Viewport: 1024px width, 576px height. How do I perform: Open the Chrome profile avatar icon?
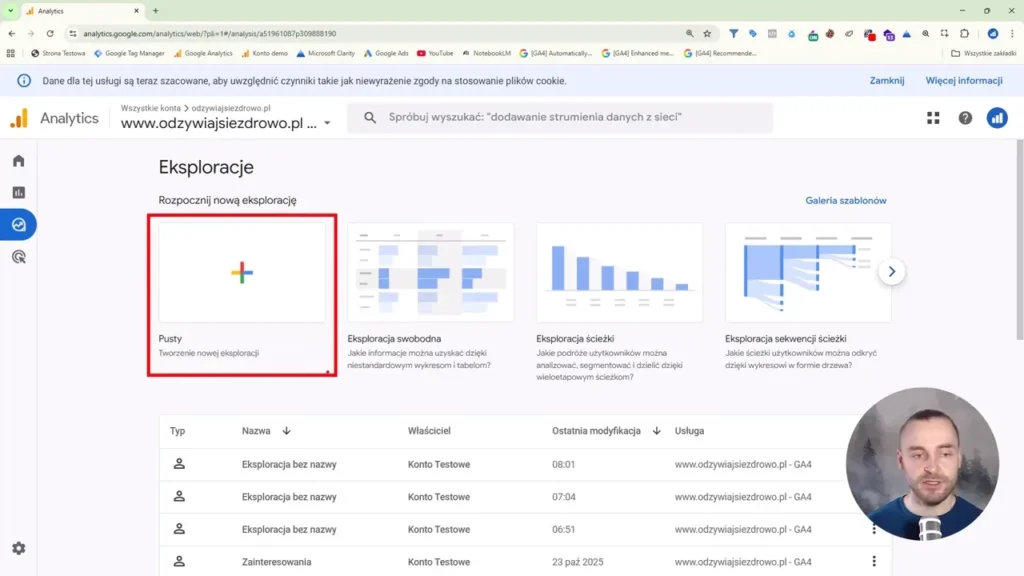pyautogui.click(x=993, y=33)
